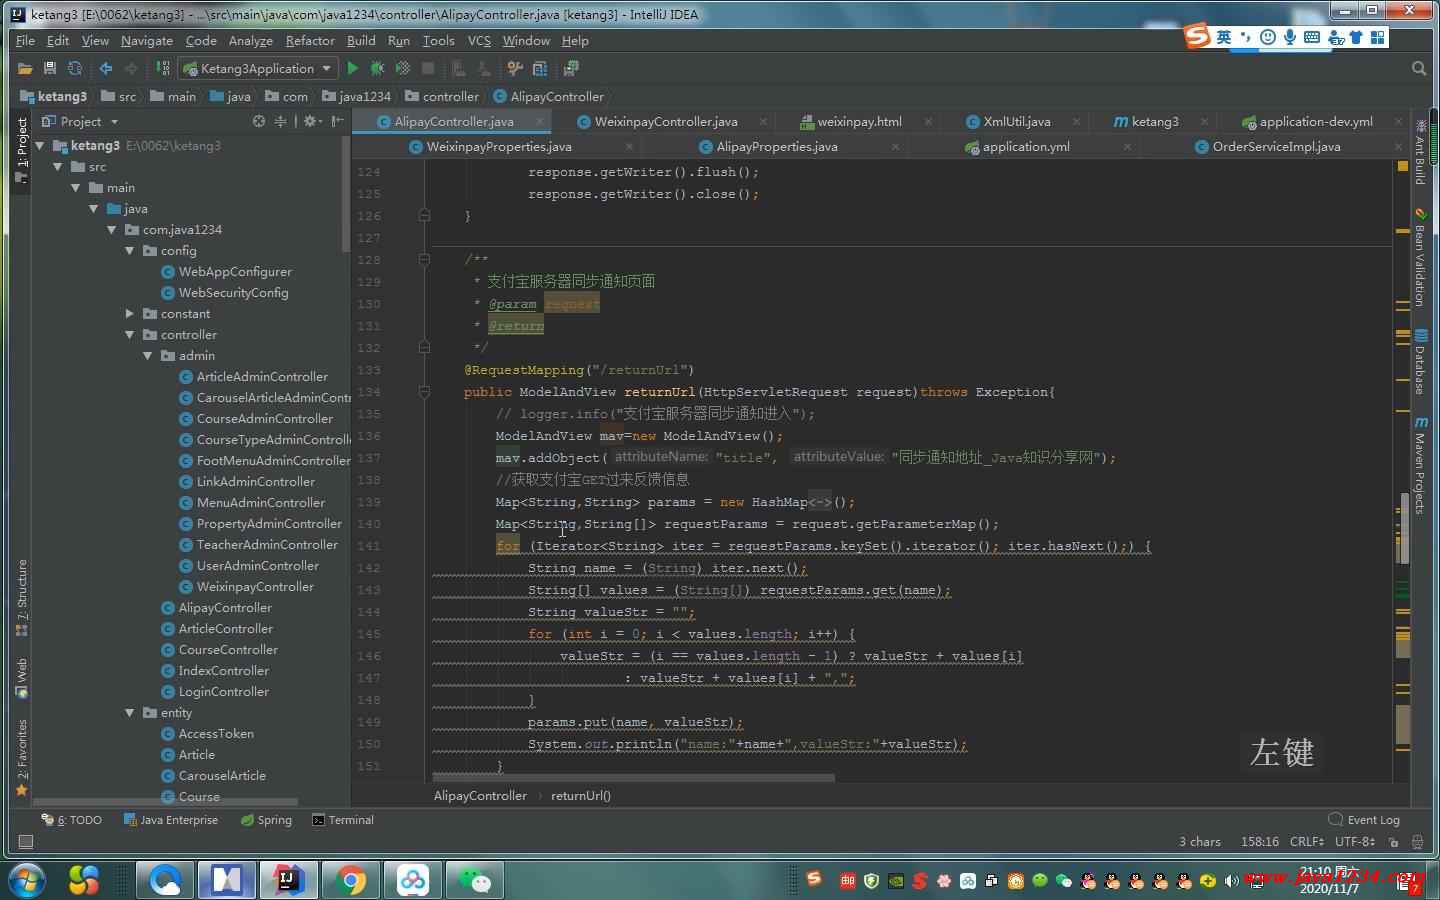Image resolution: width=1440 pixels, height=900 pixels.
Task: Collapse the controller folder arrow
Action: [129, 334]
